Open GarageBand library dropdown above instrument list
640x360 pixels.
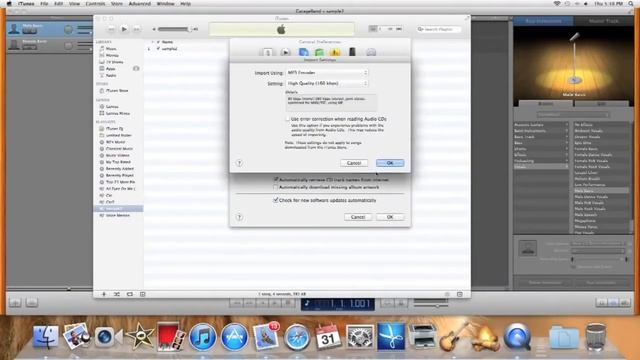tap(573, 115)
